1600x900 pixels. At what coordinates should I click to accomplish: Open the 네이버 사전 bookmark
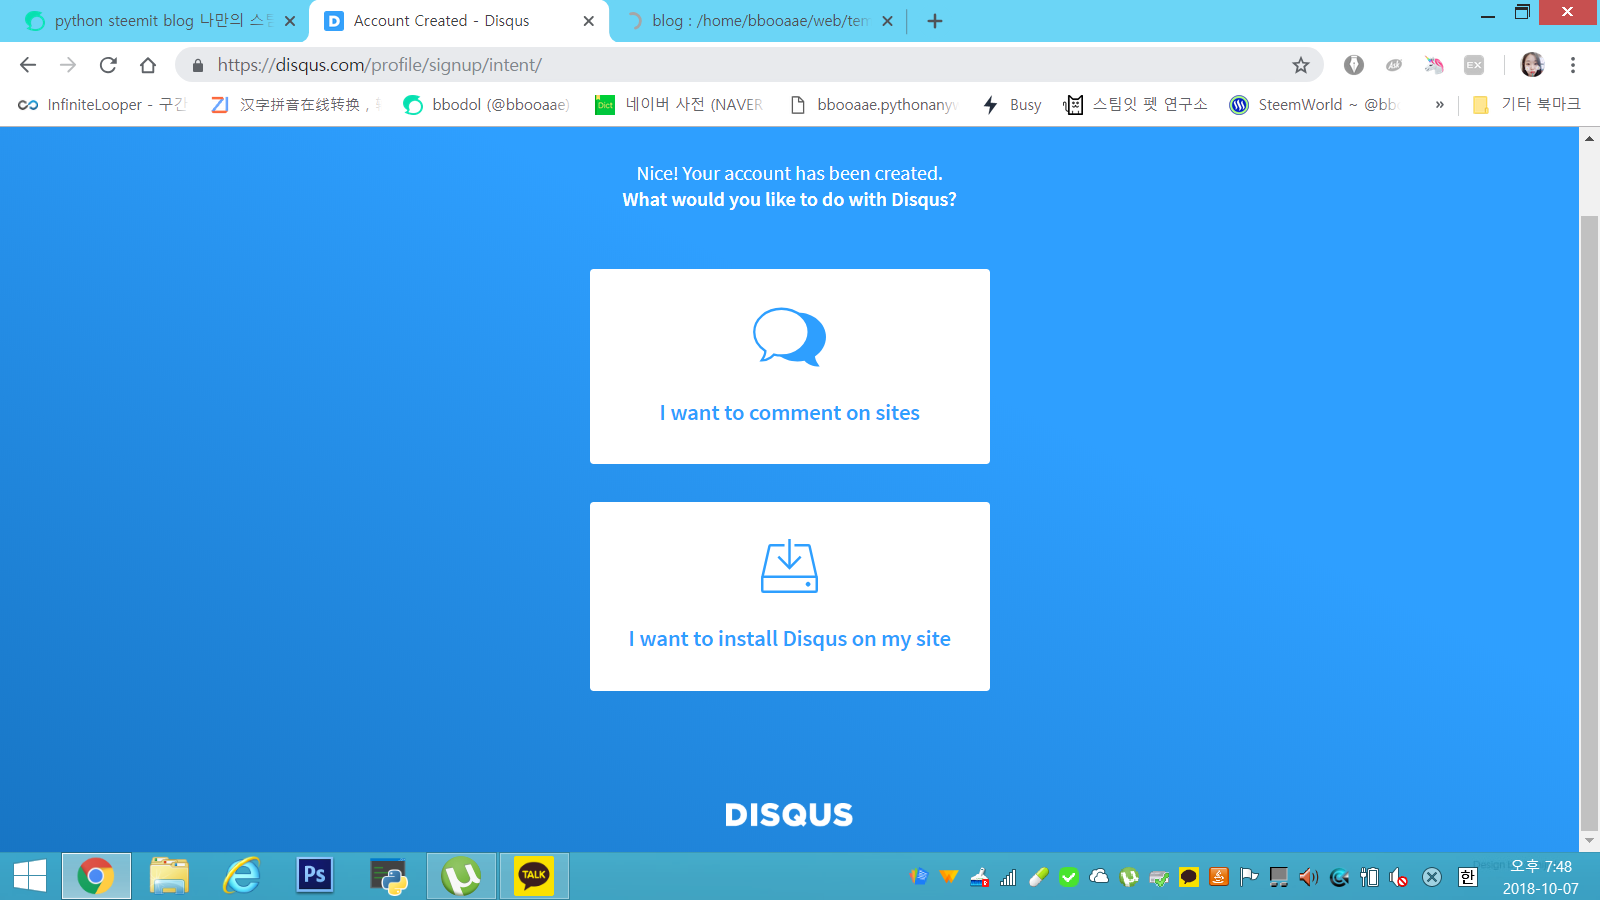tap(680, 105)
